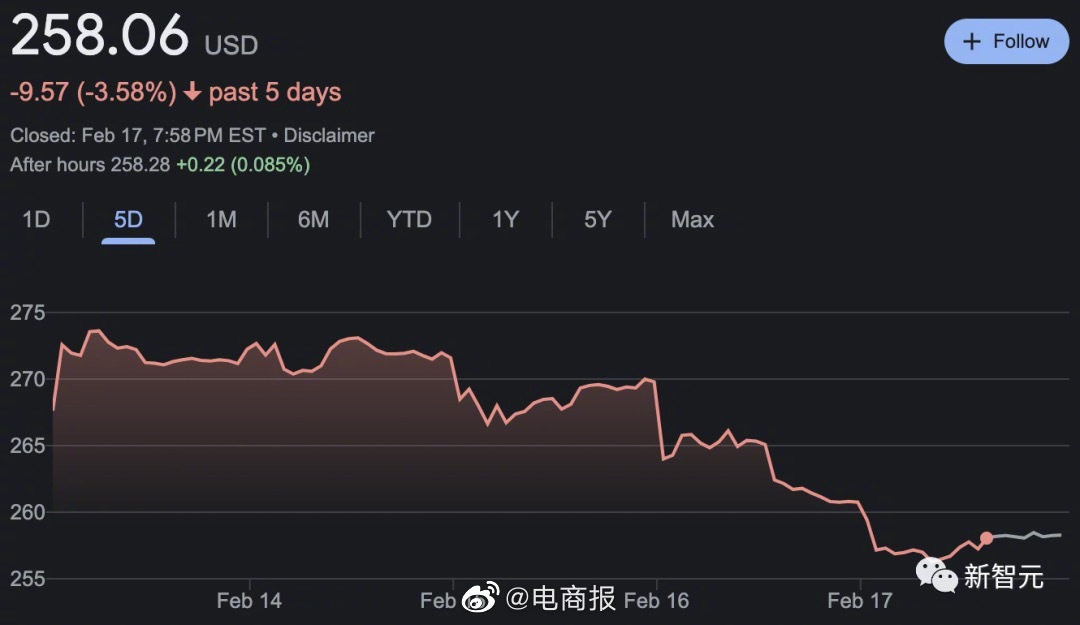Open the Disclaimer link

coord(329,135)
